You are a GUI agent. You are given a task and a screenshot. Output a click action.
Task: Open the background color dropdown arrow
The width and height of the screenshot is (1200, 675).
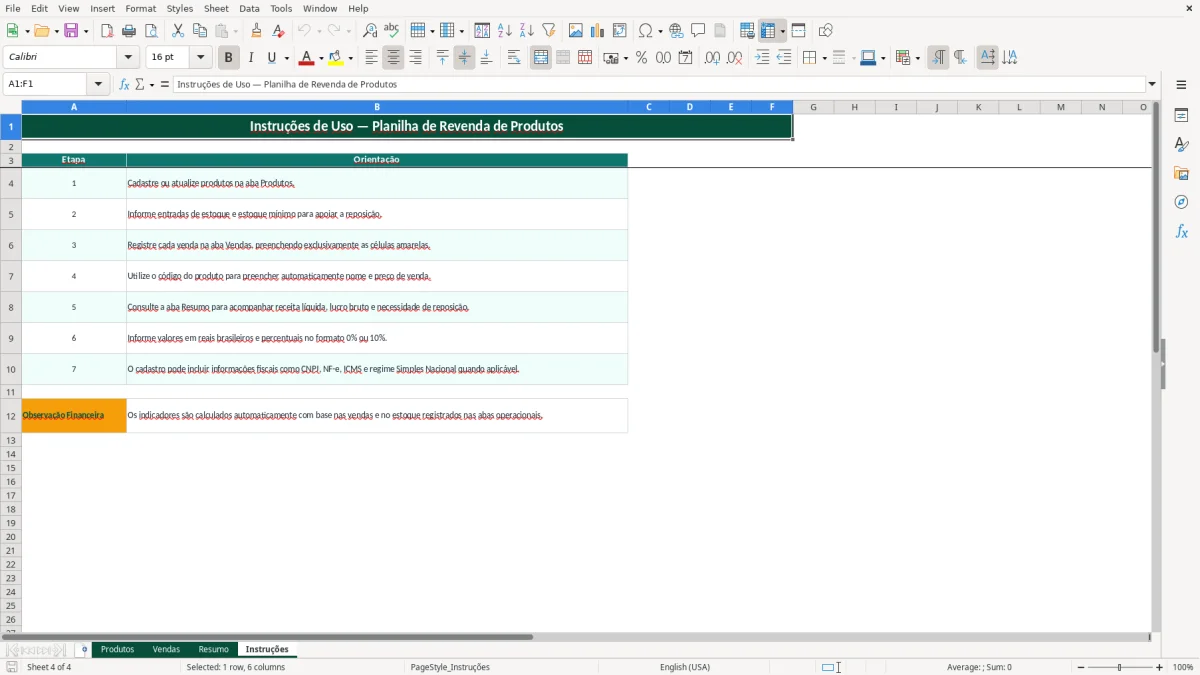[x=351, y=58]
